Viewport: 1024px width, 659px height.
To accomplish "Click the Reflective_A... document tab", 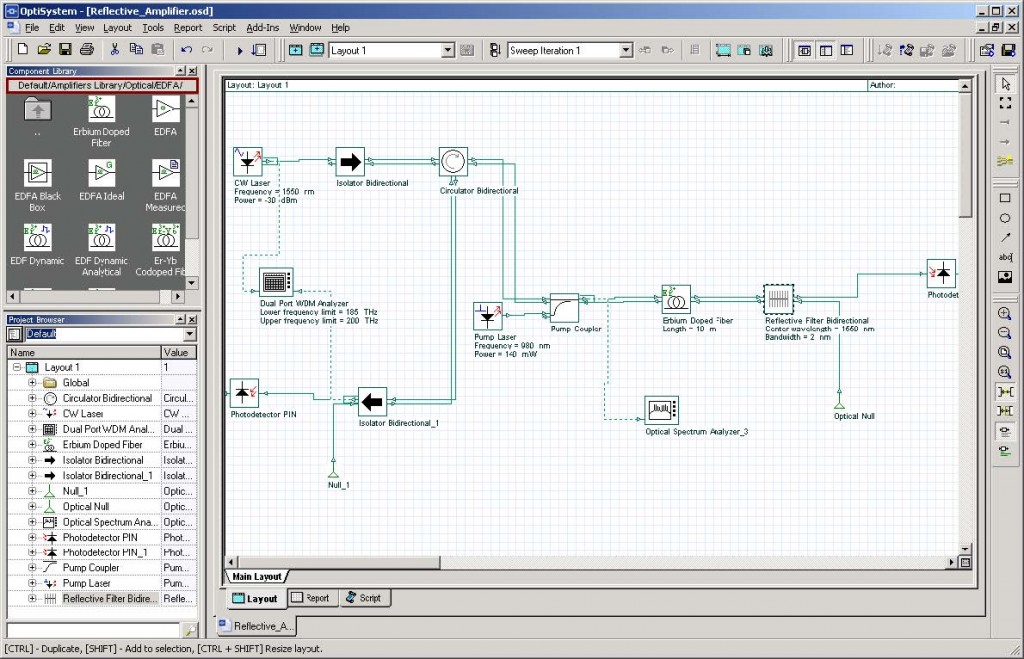I will click(x=256, y=626).
